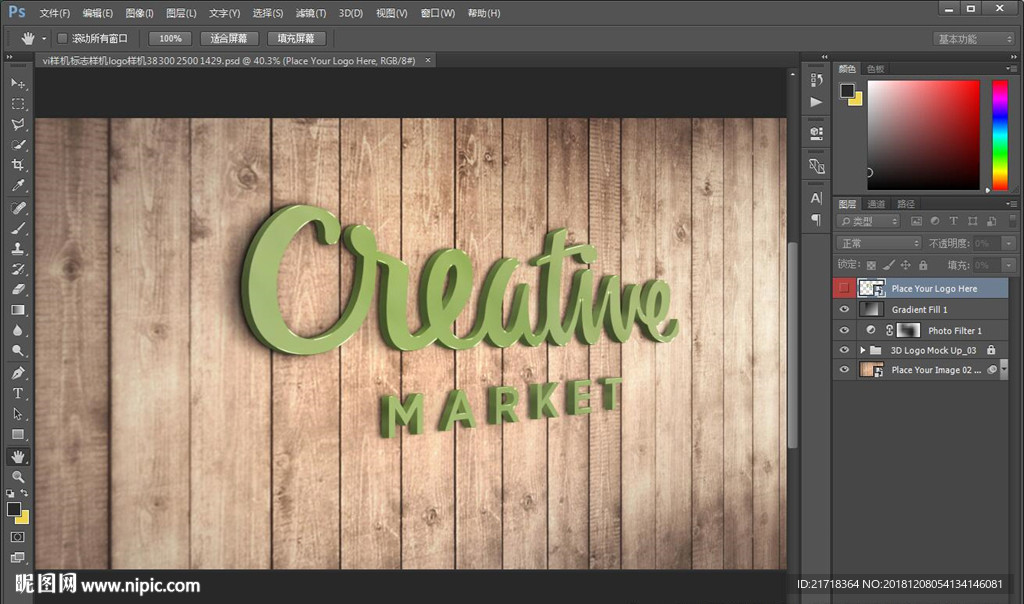Select the Move tool

tap(18, 84)
